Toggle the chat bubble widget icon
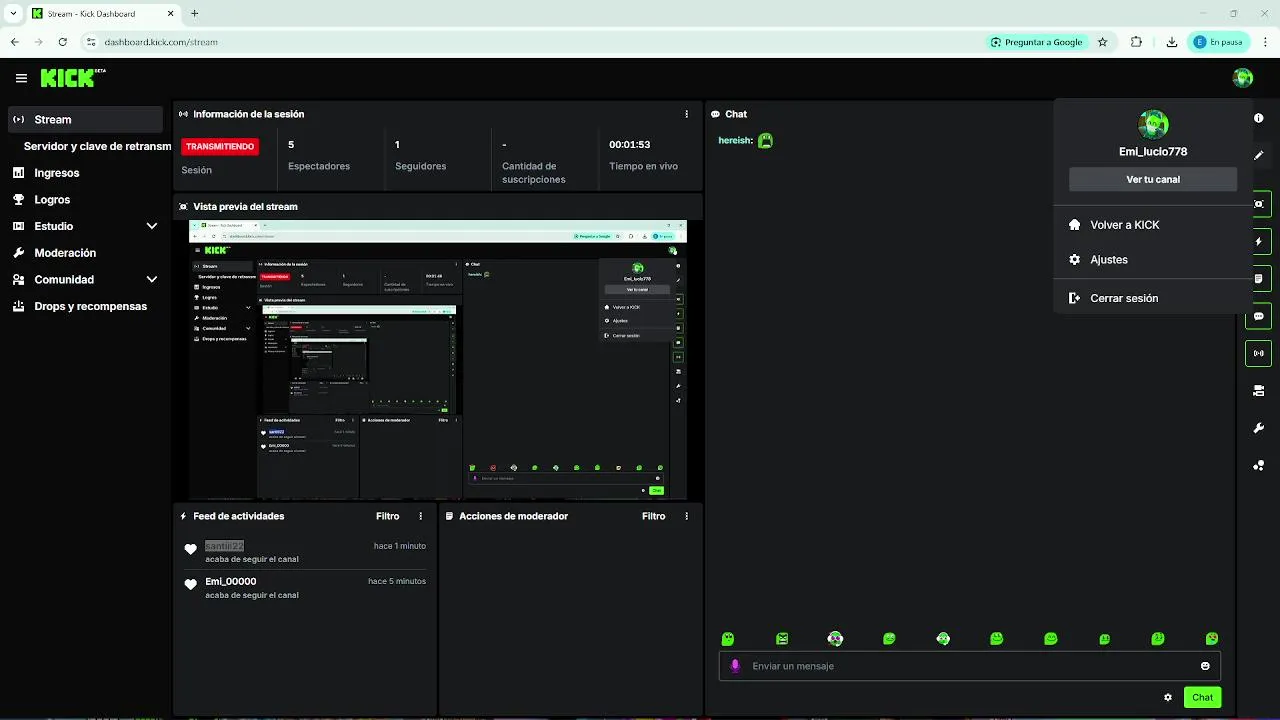Viewport: 1280px width, 720px height. tap(1258, 316)
